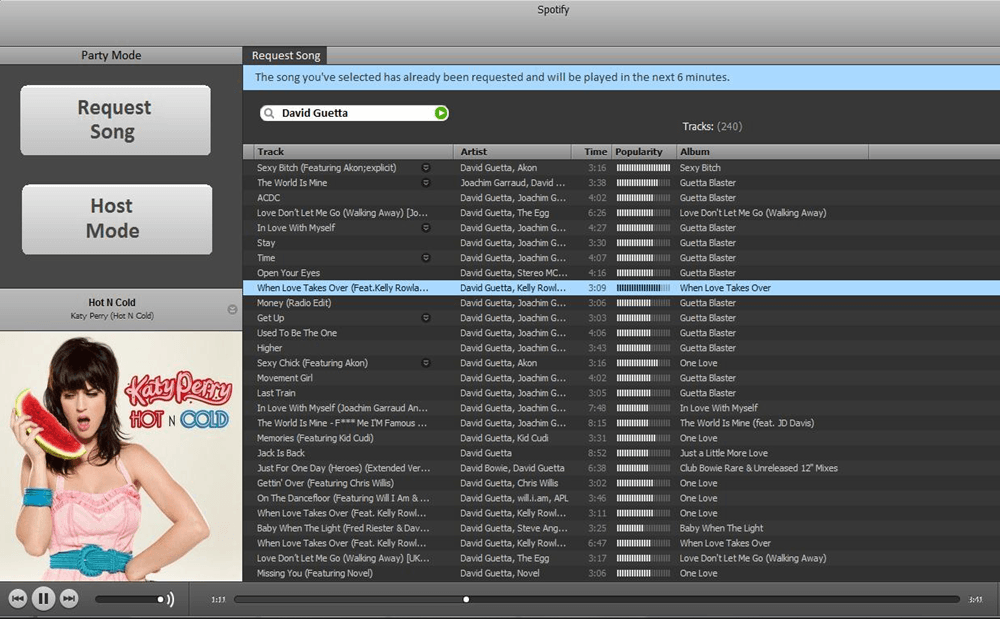Sort by Popularity column header
Image resolution: width=1000 pixels, height=619 pixels.
pos(643,152)
